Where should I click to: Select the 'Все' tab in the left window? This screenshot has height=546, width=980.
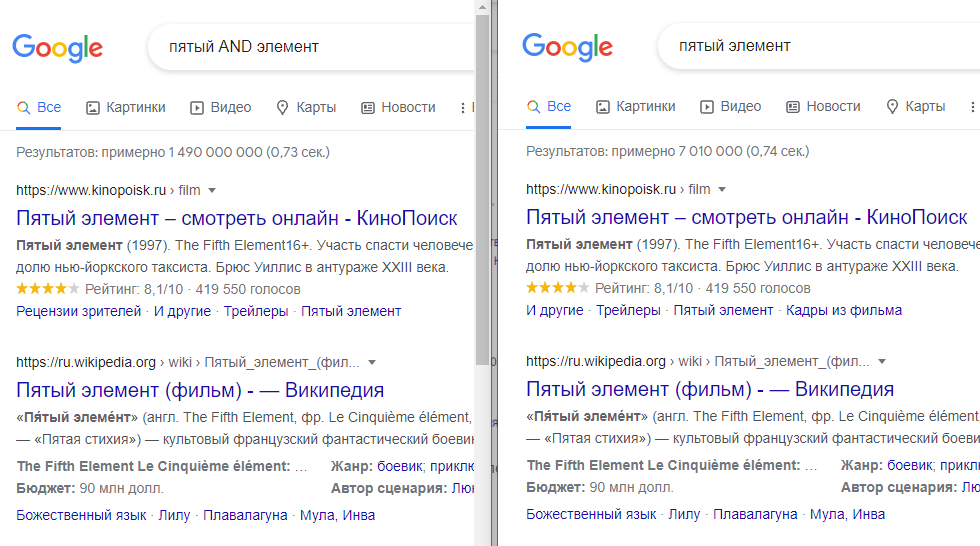[x=39, y=107]
